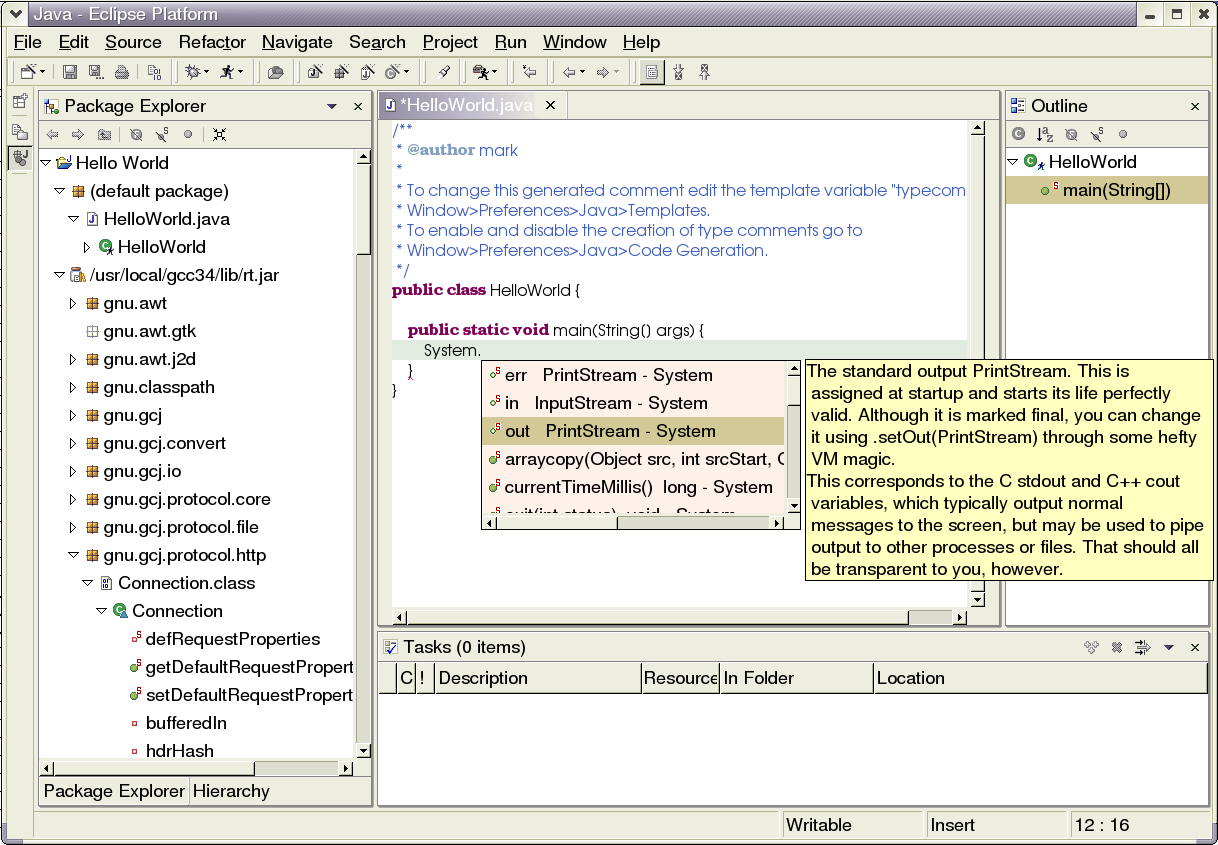Image resolution: width=1218 pixels, height=845 pixels.
Task: Click the Run running-man icon in the toolbar
Action: point(227,72)
